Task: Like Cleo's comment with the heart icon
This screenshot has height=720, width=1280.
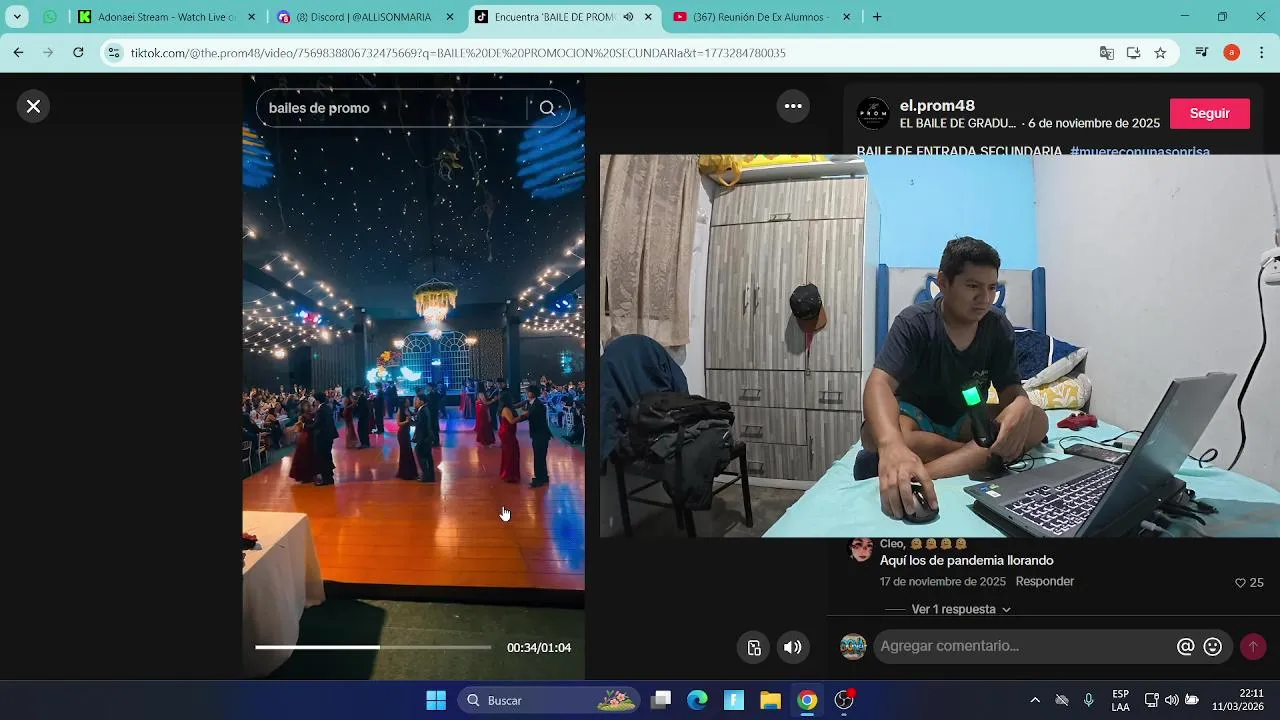Action: point(1240,582)
